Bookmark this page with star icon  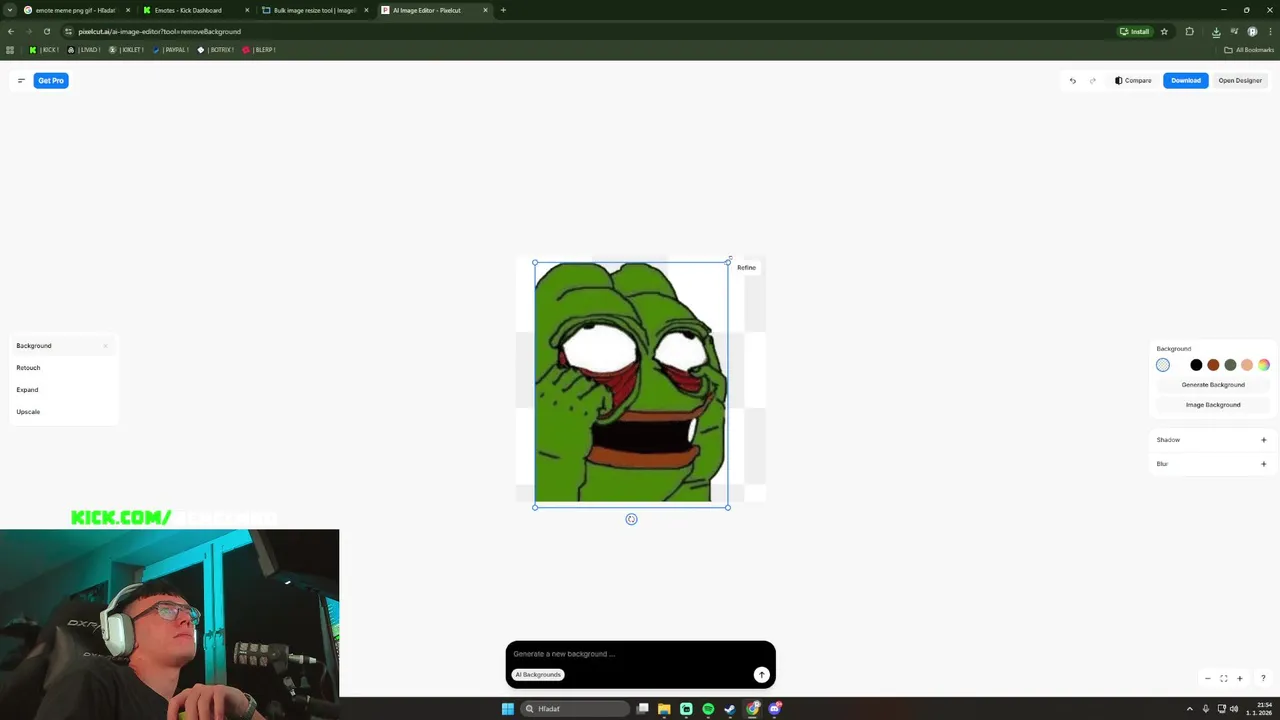(1164, 31)
